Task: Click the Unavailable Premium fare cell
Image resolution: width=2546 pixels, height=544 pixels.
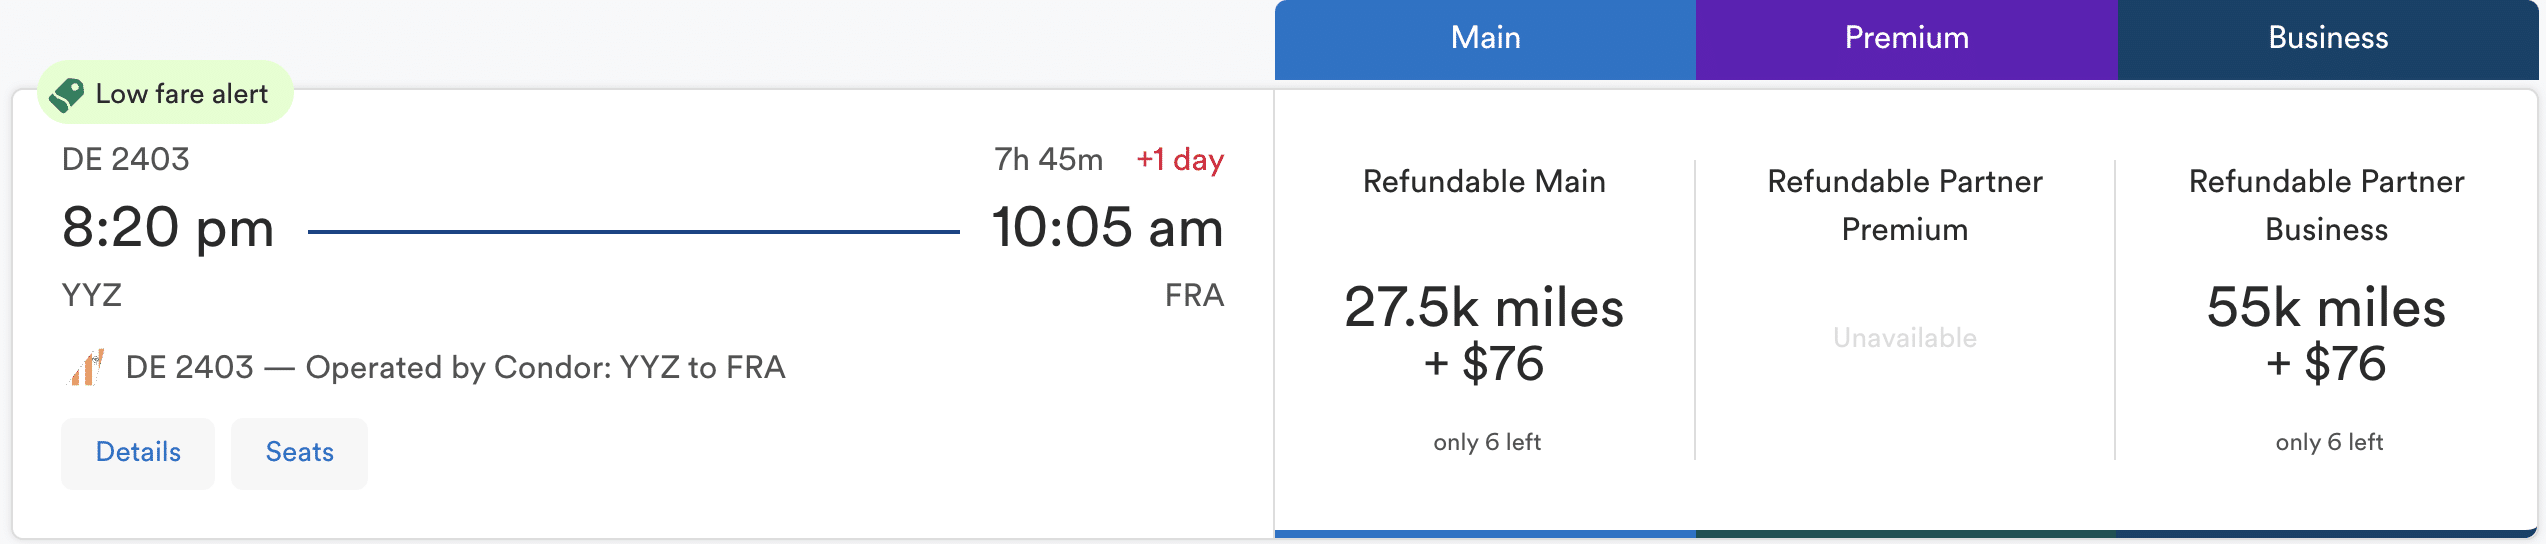Action: pos(1904,338)
